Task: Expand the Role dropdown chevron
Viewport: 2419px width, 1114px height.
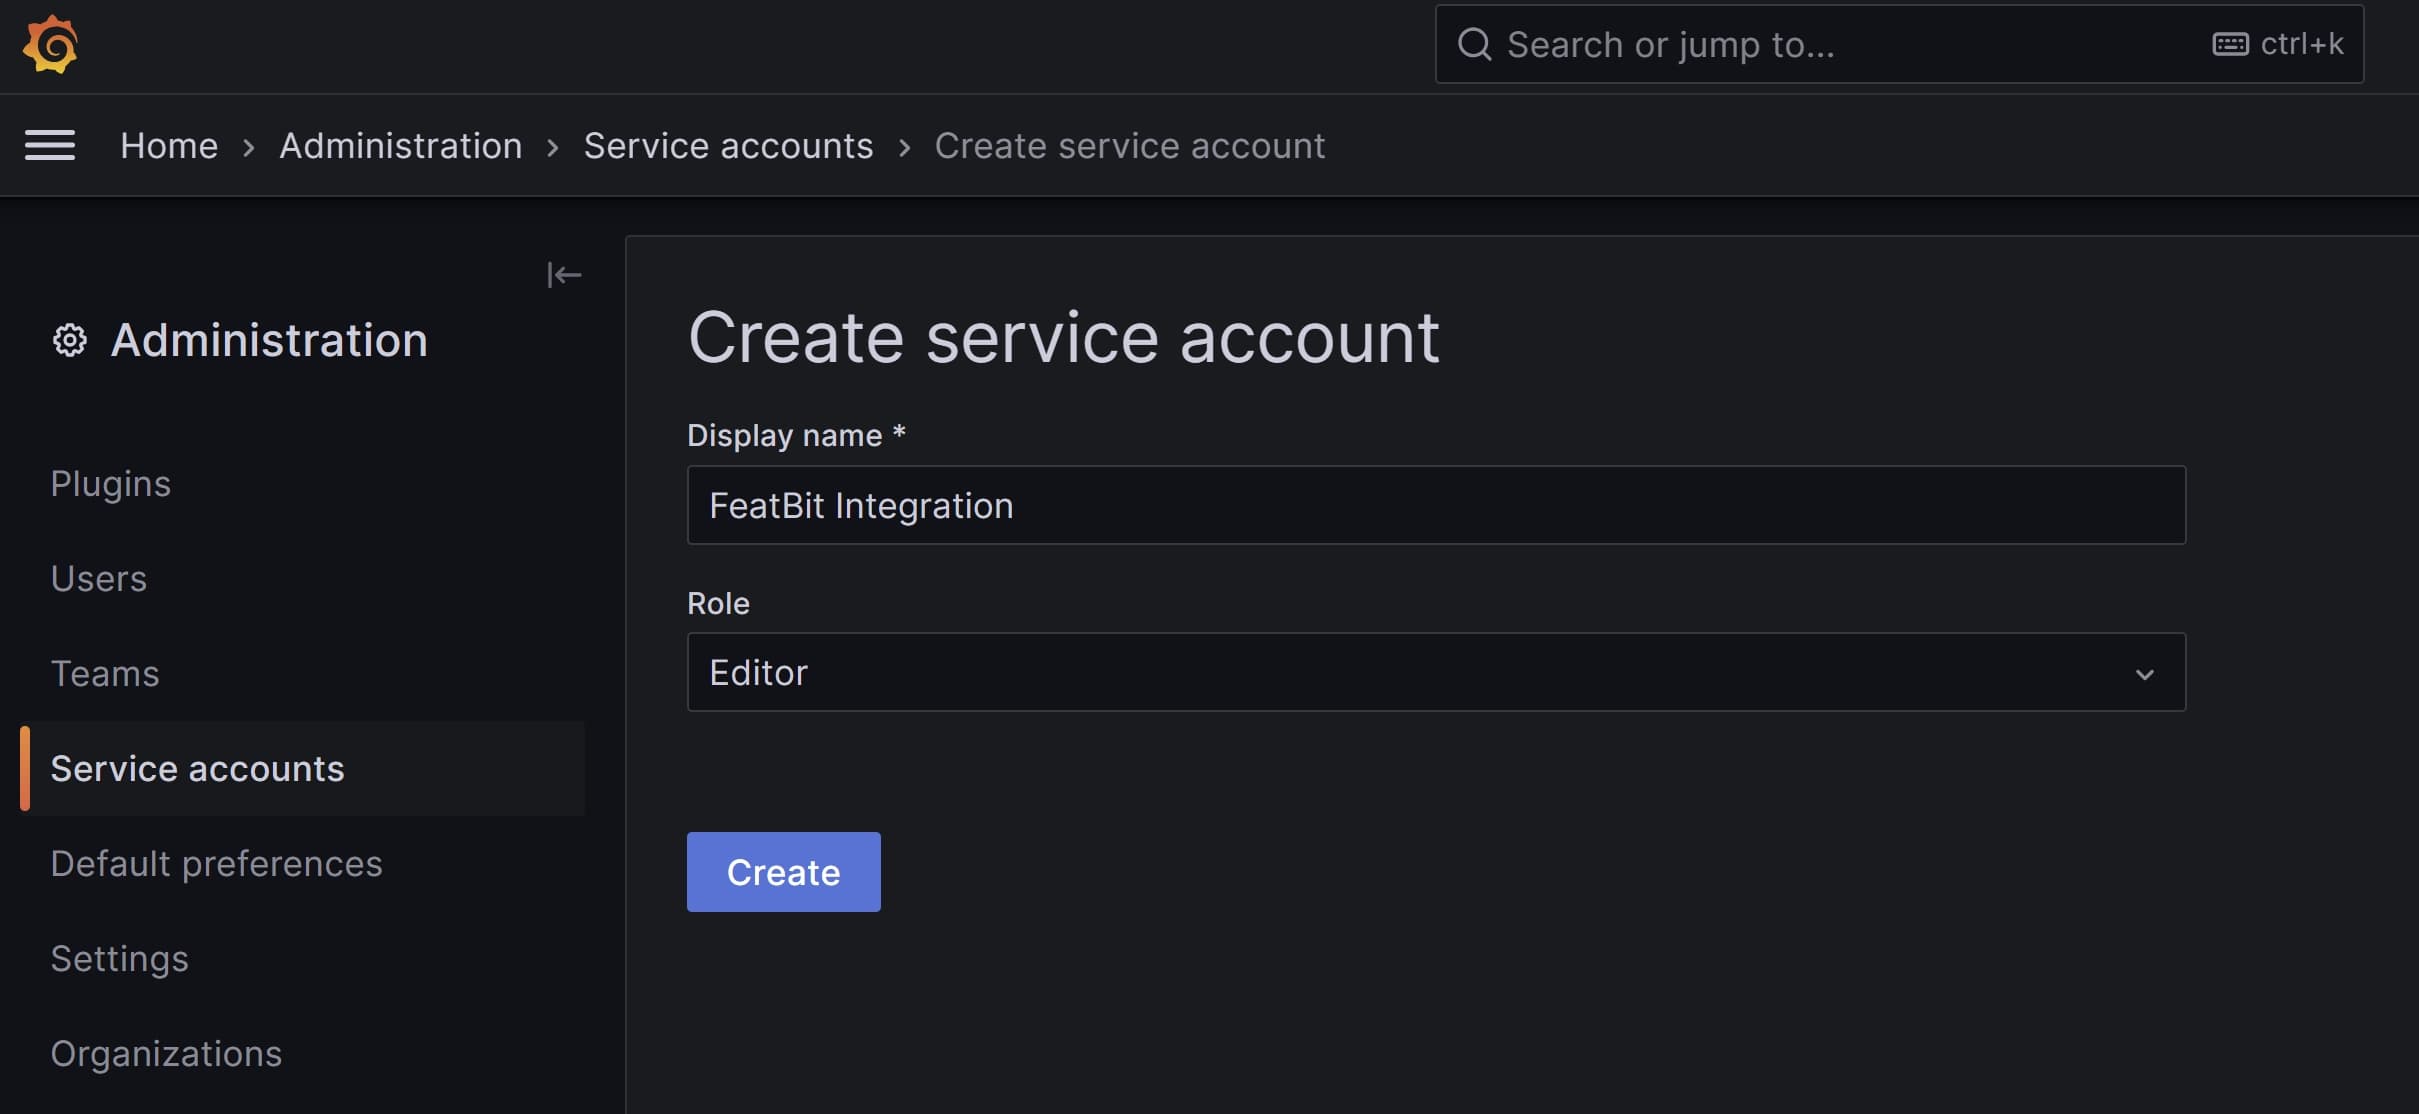Action: point(2144,674)
